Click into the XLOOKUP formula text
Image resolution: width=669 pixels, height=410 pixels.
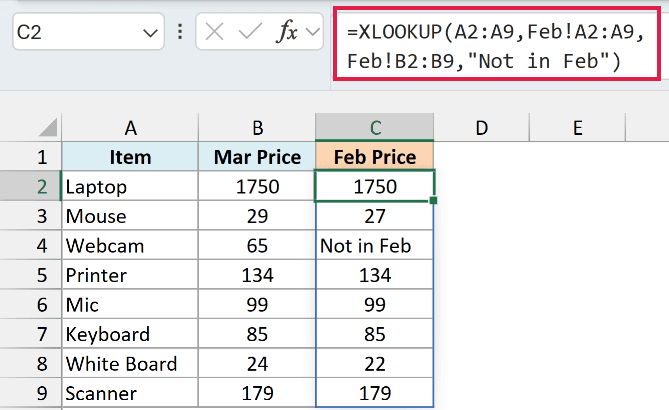[497, 47]
